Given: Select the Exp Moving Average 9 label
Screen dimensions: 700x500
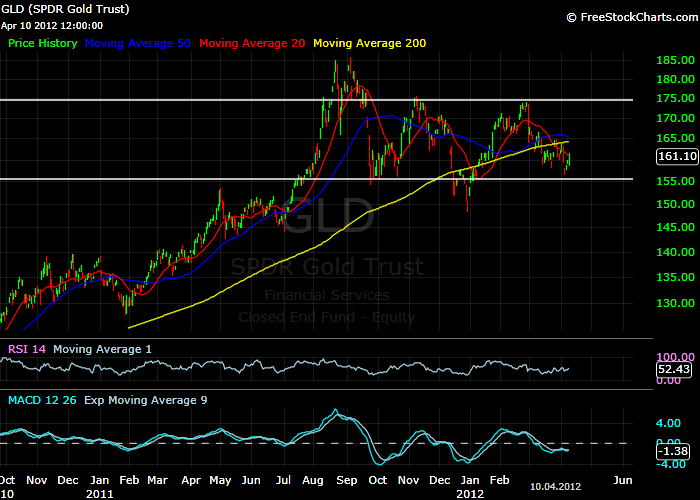Looking at the screenshot, I should click(x=146, y=400).
